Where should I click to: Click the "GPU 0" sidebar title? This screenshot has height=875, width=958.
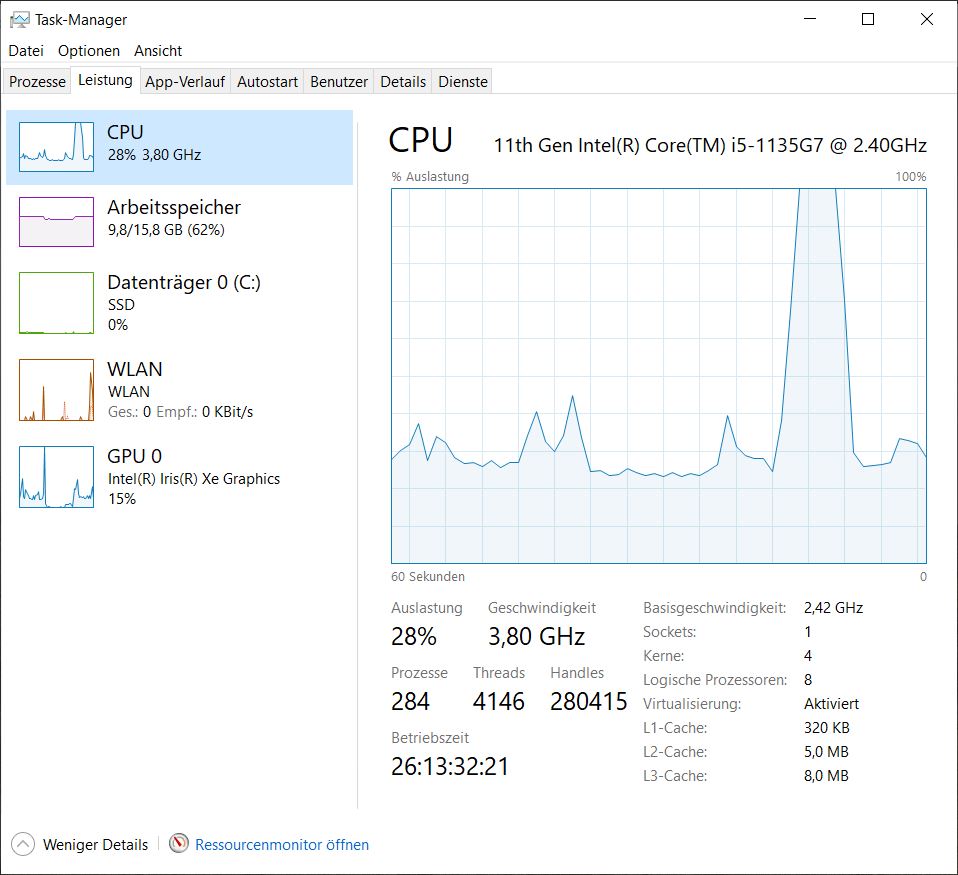tap(134, 456)
